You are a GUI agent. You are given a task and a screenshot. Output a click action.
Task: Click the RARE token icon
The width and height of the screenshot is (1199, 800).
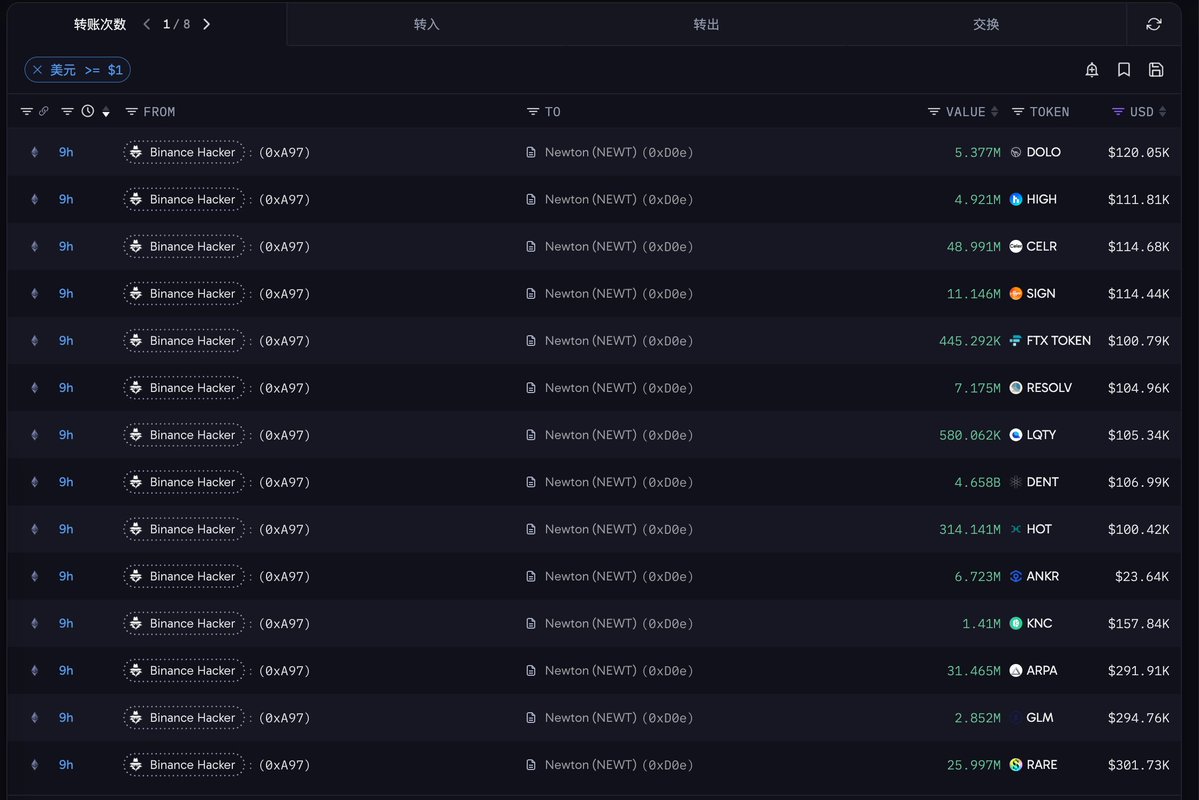(1015, 765)
